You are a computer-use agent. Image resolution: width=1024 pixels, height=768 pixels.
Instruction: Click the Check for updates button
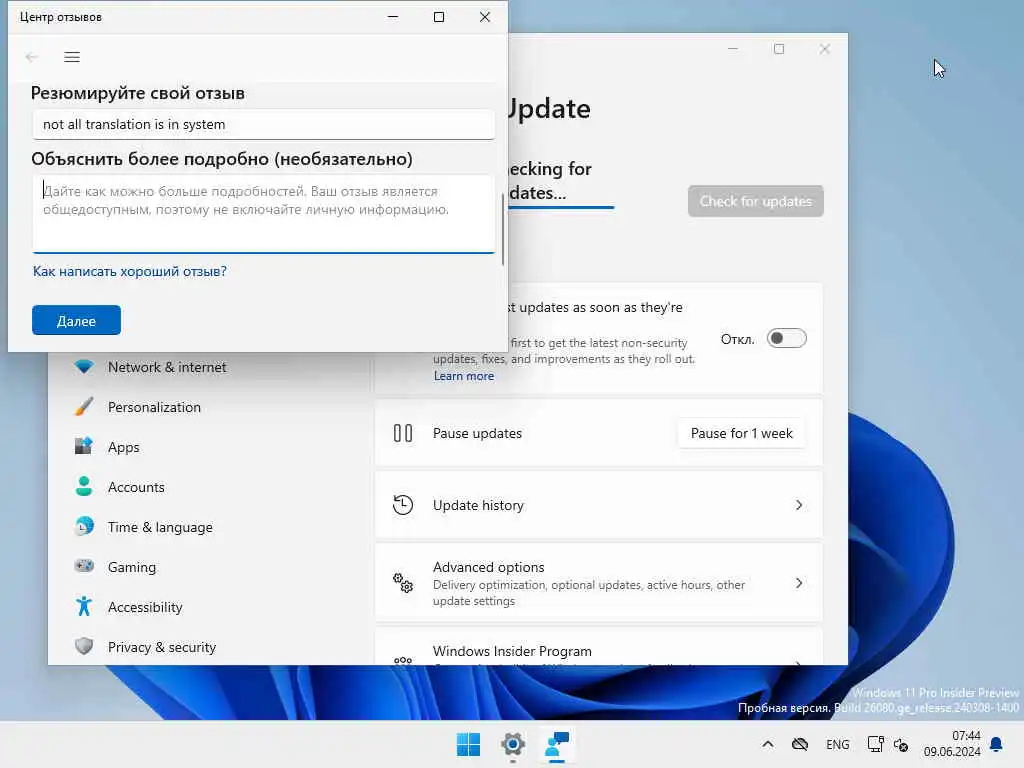click(x=756, y=201)
